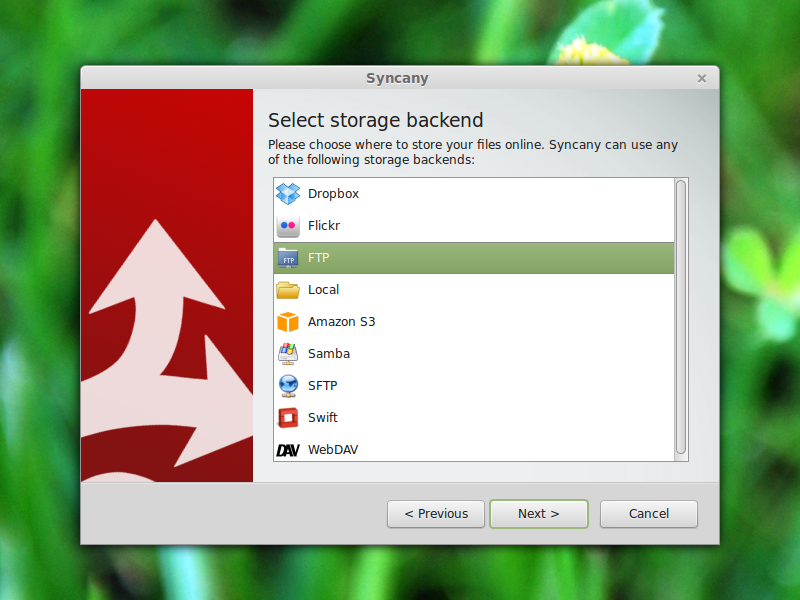The height and width of the screenshot is (600, 800).
Task: Click the backend list vertical scrollbar
Action: [681, 317]
